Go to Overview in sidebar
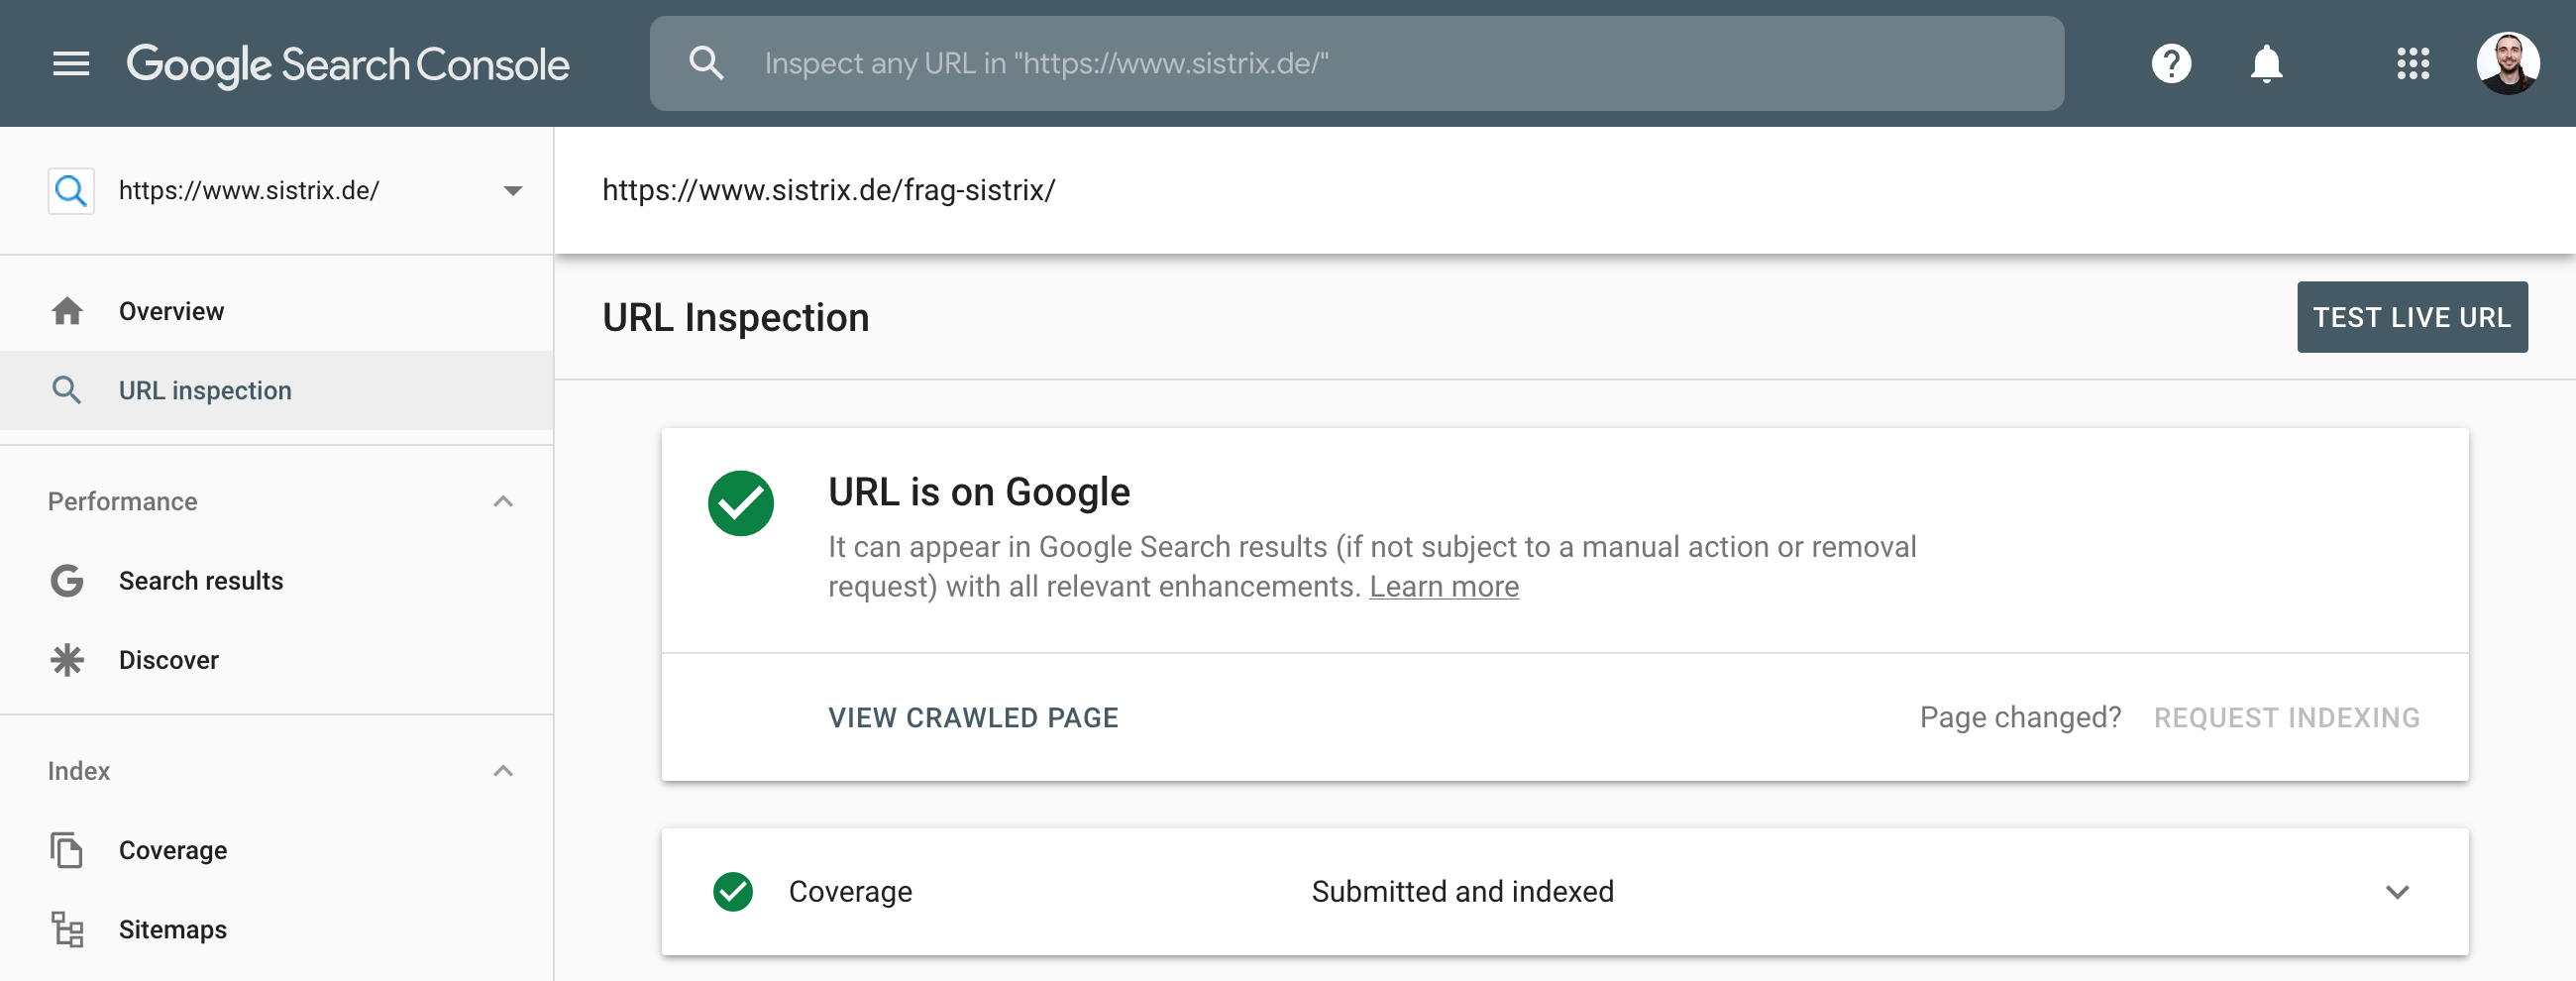Image resolution: width=2576 pixels, height=981 pixels. pos(277,311)
